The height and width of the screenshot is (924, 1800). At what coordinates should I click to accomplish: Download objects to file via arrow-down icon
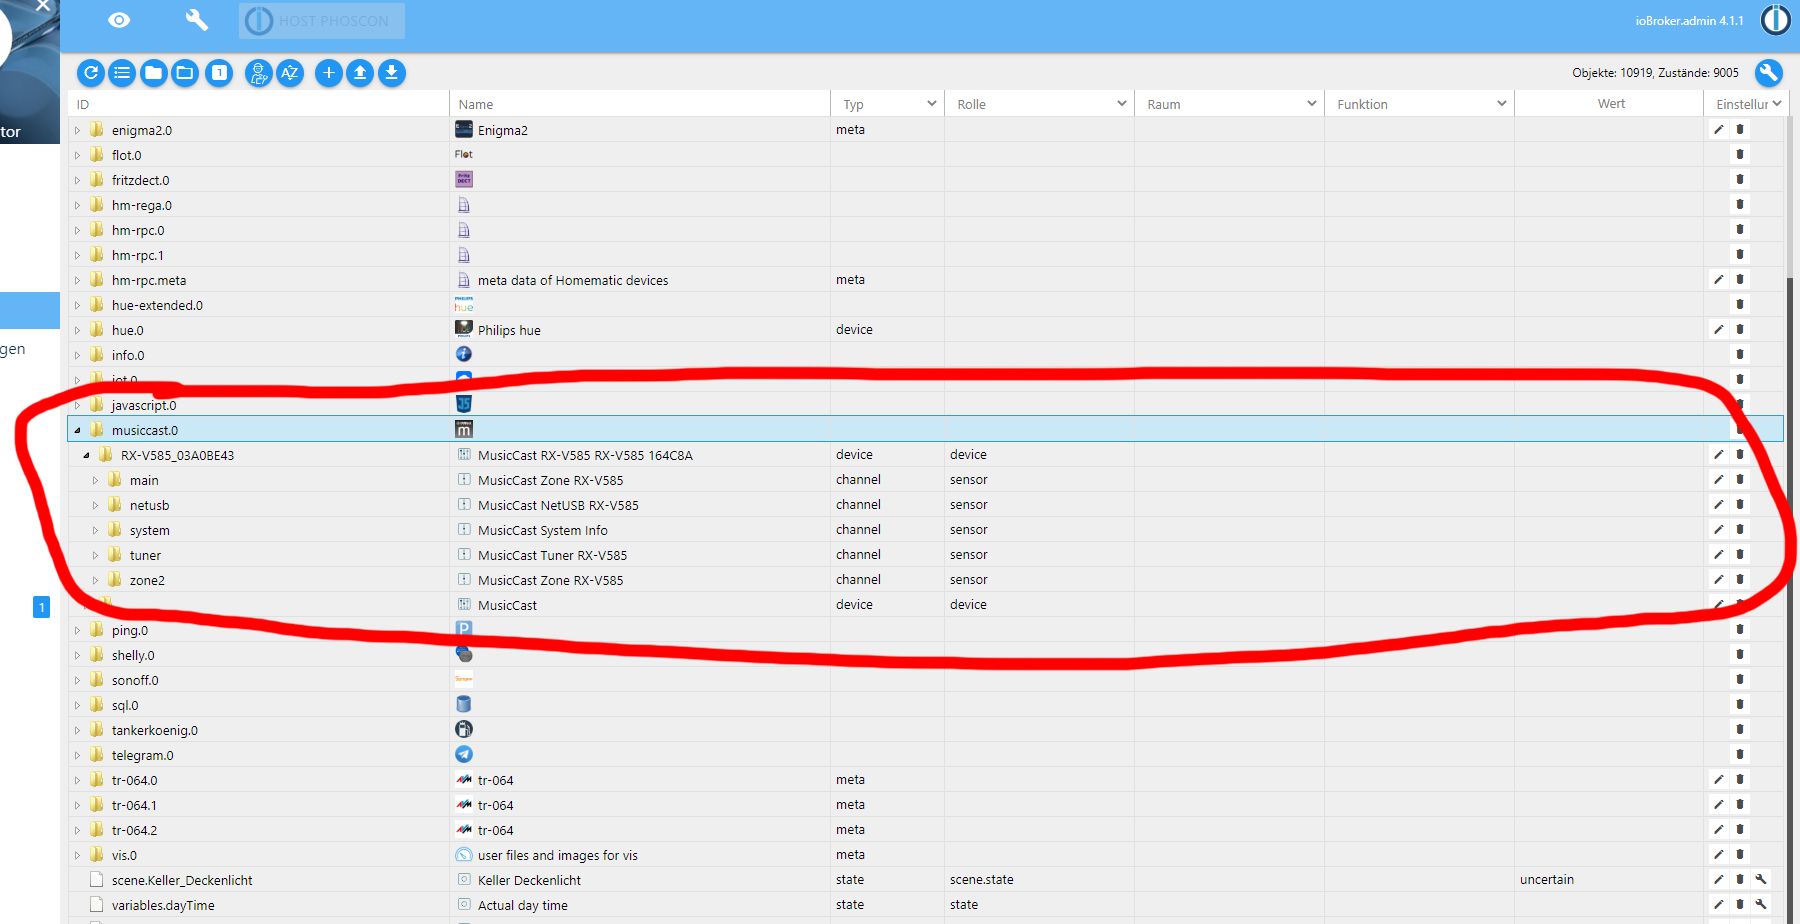[x=392, y=73]
